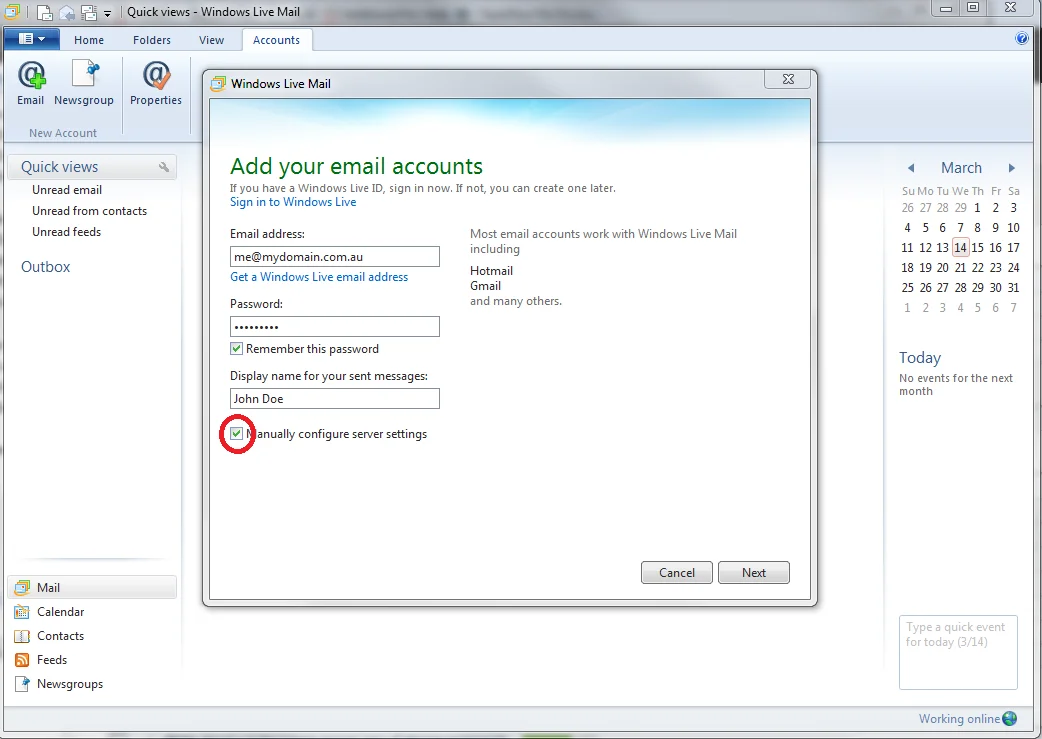Open the Windows Live Mail application menu button
This screenshot has width=1042, height=739.
[32, 39]
